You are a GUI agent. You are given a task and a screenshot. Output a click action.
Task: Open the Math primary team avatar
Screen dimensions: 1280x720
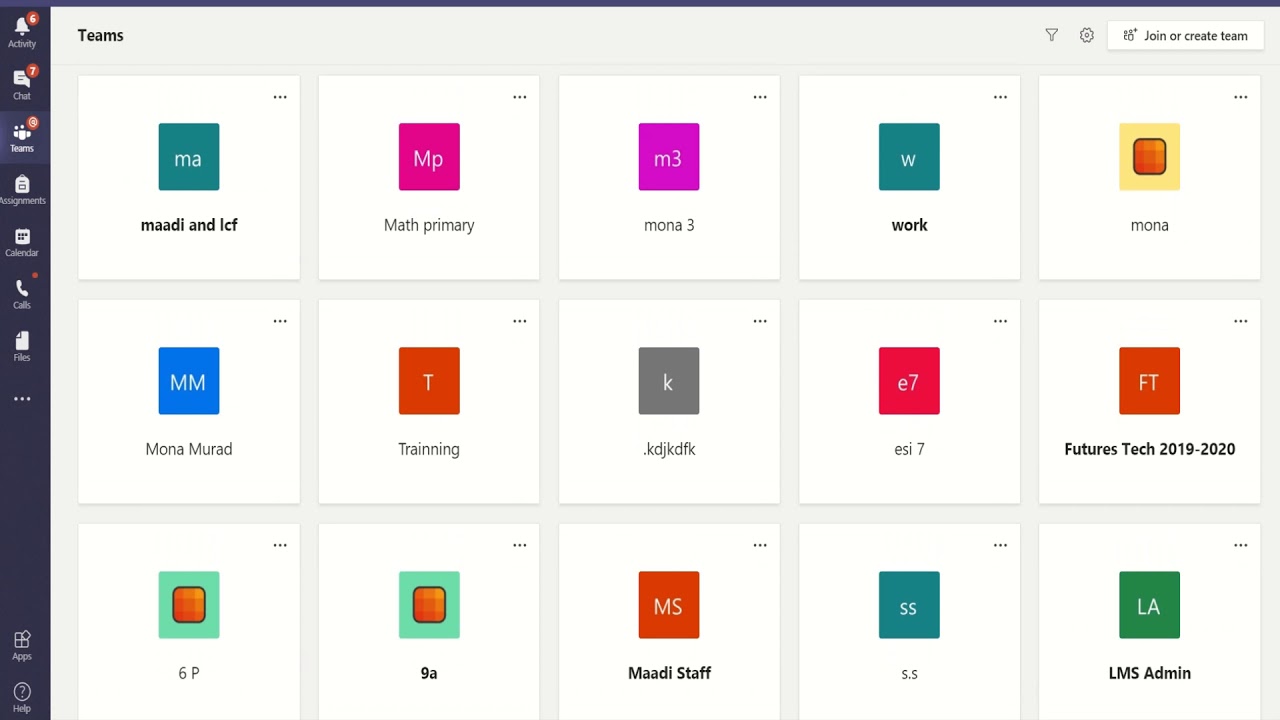429,157
